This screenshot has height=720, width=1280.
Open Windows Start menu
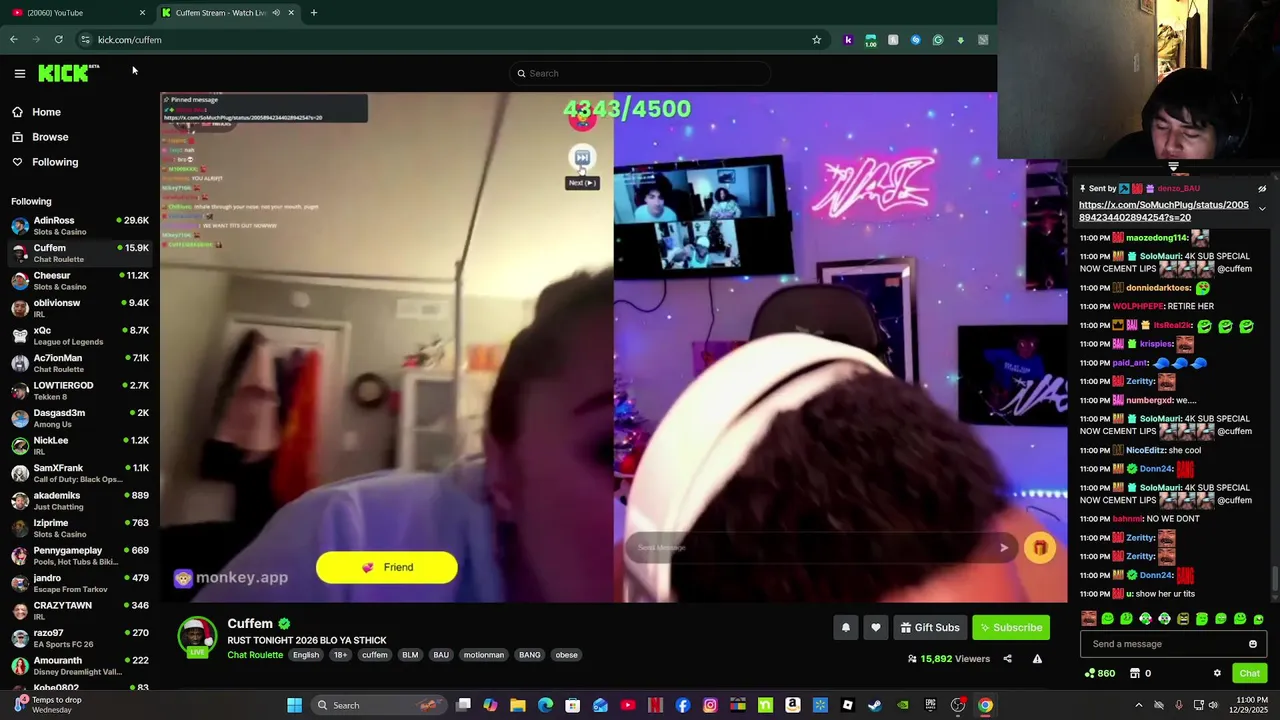point(294,705)
